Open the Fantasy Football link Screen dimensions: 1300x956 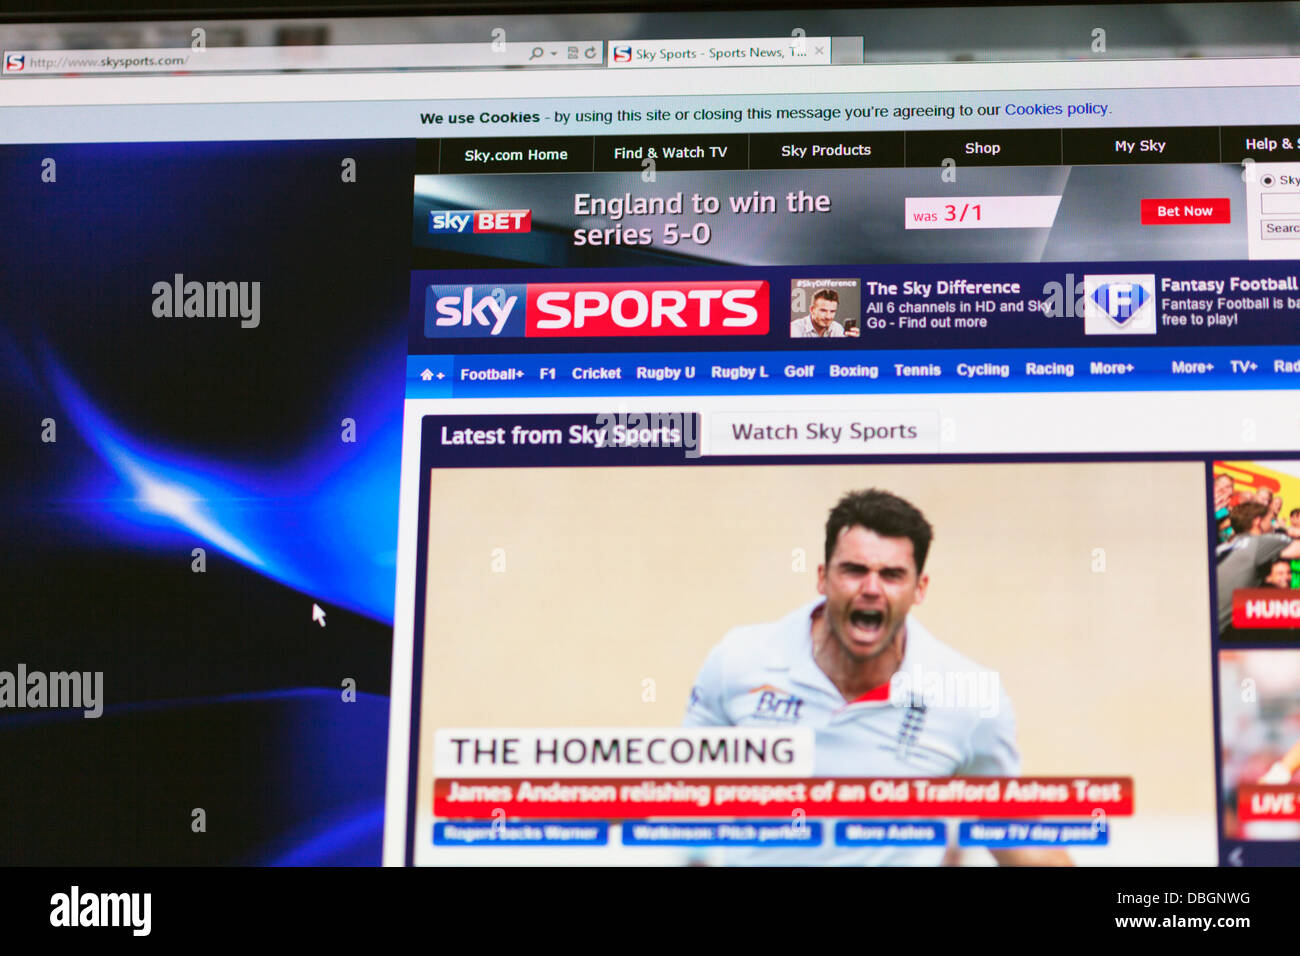(1229, 284)
